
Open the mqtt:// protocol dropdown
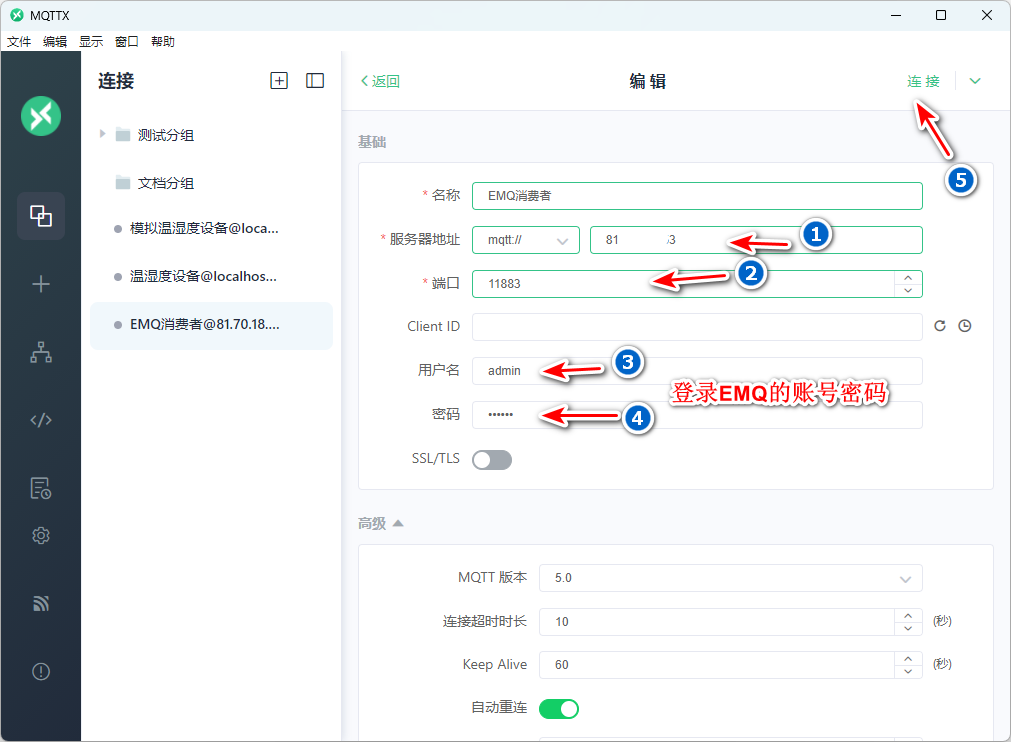coord(526,240)
